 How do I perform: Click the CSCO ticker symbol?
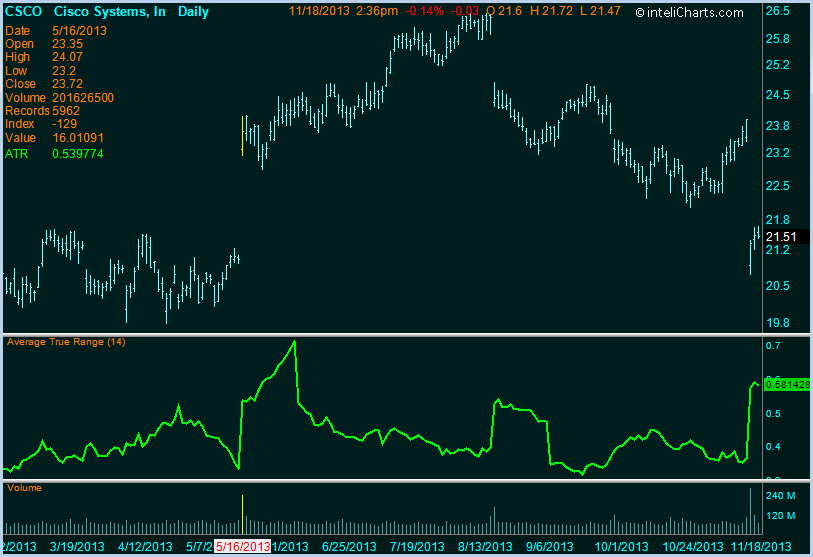click(x=23, y=11)
